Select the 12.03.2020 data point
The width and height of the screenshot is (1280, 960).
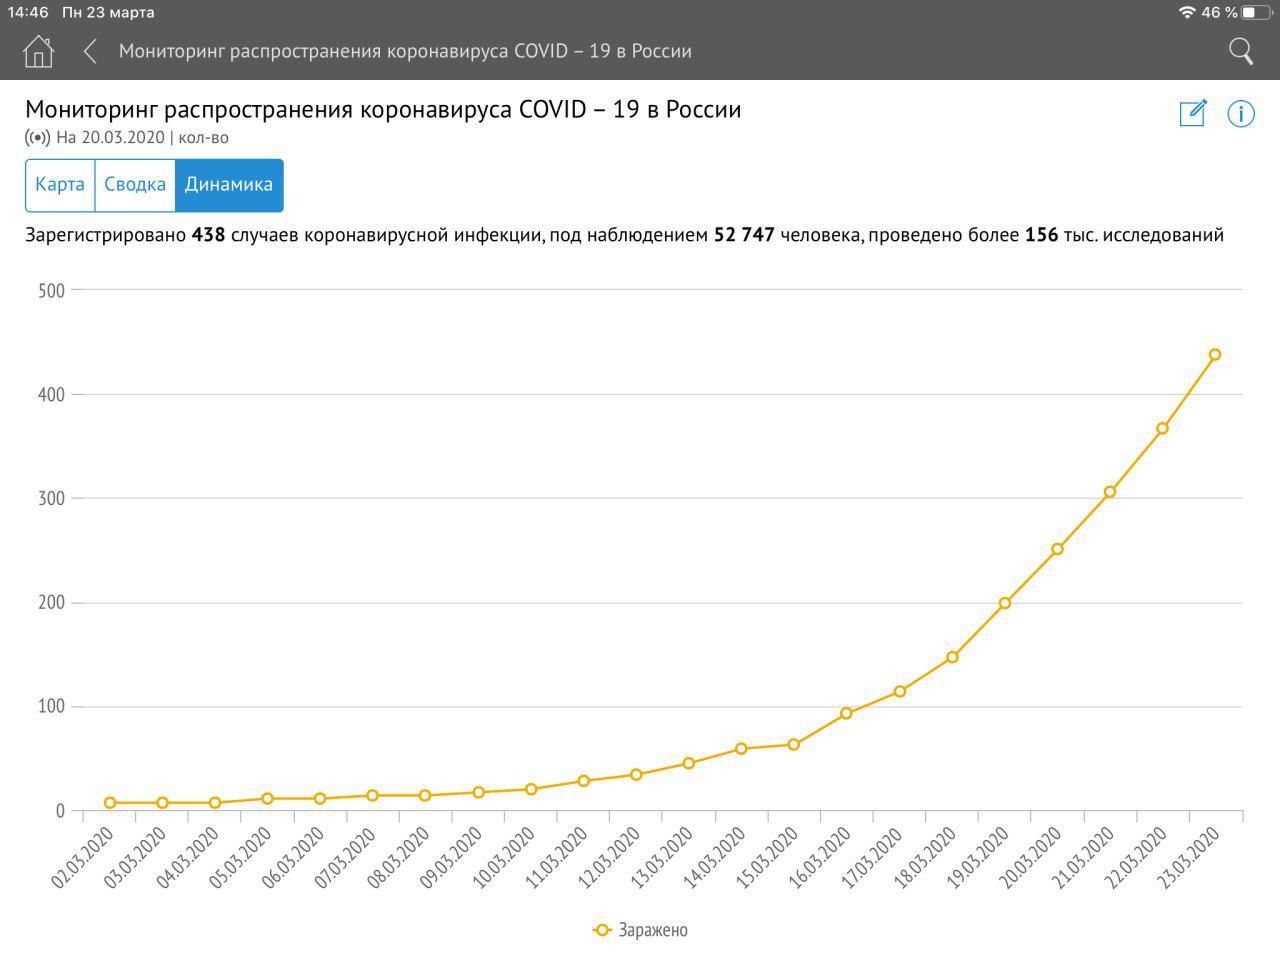636,774
